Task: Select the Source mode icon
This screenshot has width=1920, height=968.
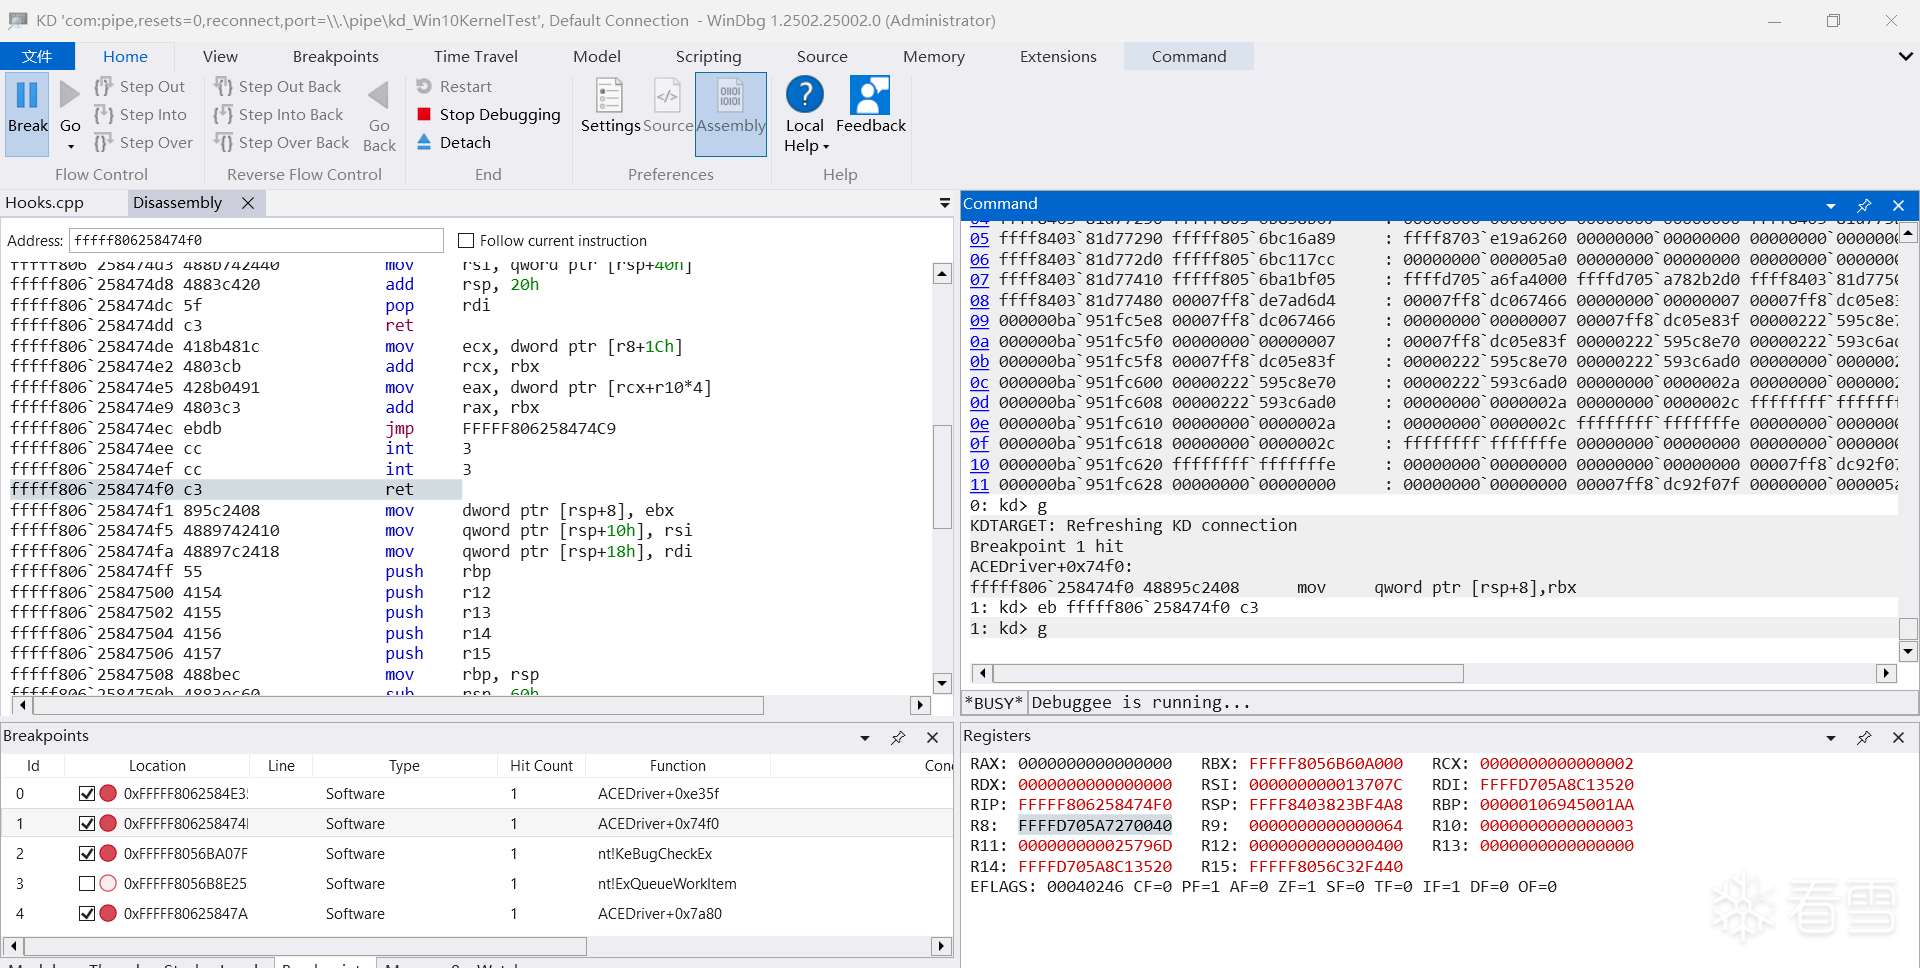Action: click(x=667, y=97)
